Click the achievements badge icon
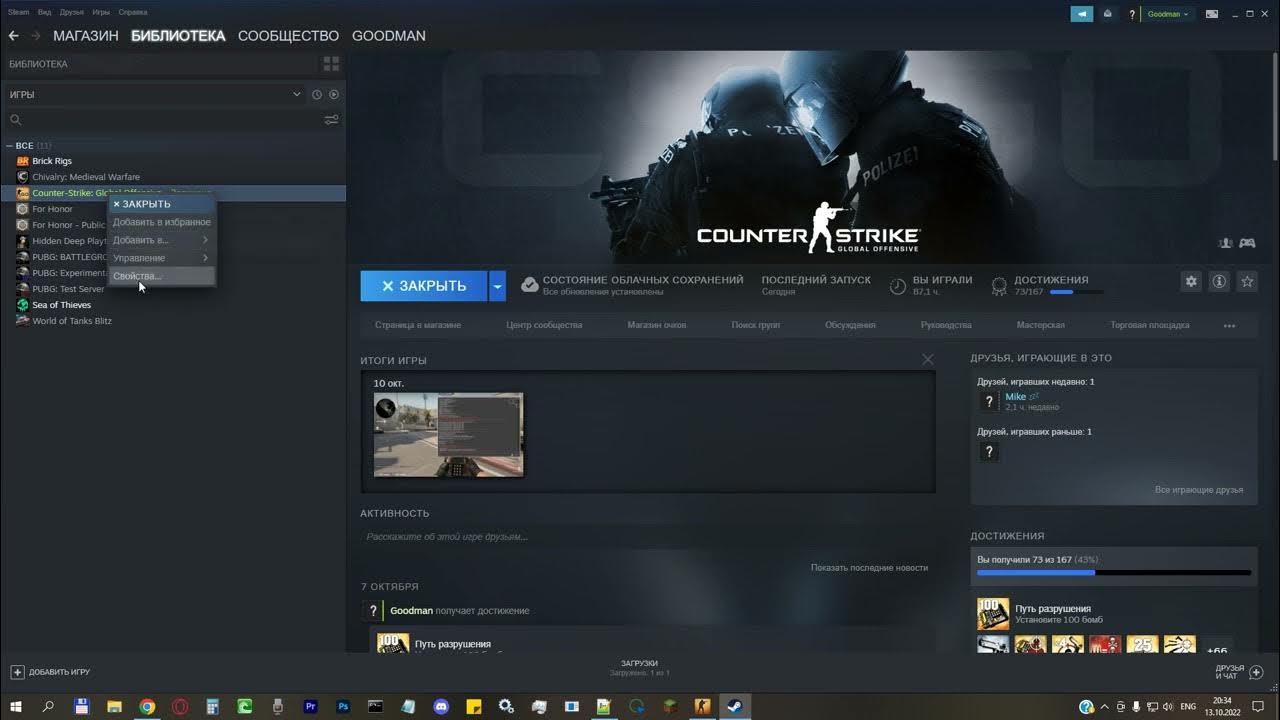The image size is (1280, 720). (x=999, y=286)
